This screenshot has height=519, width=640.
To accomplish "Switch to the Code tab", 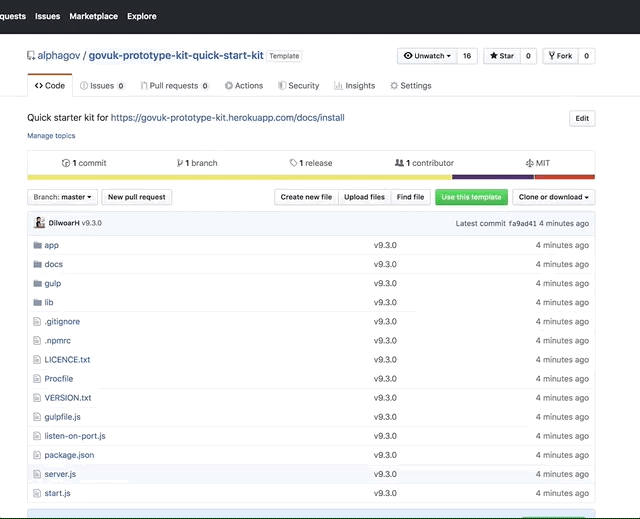I will 50,86.
